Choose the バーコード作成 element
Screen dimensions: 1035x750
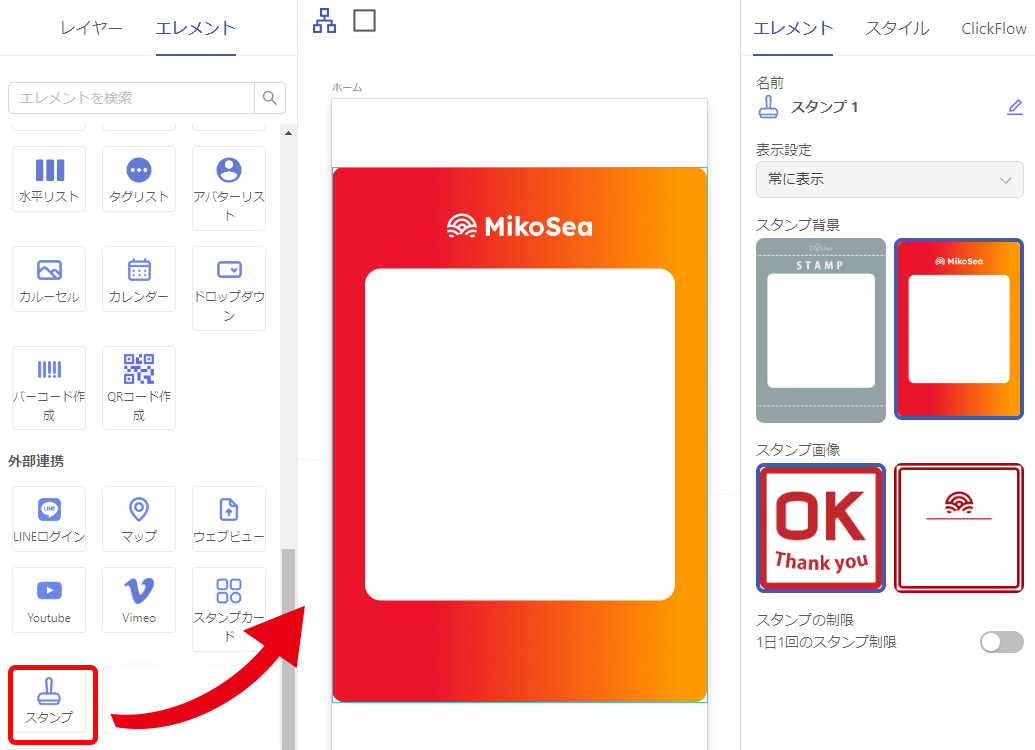click(x=49, y=388)
